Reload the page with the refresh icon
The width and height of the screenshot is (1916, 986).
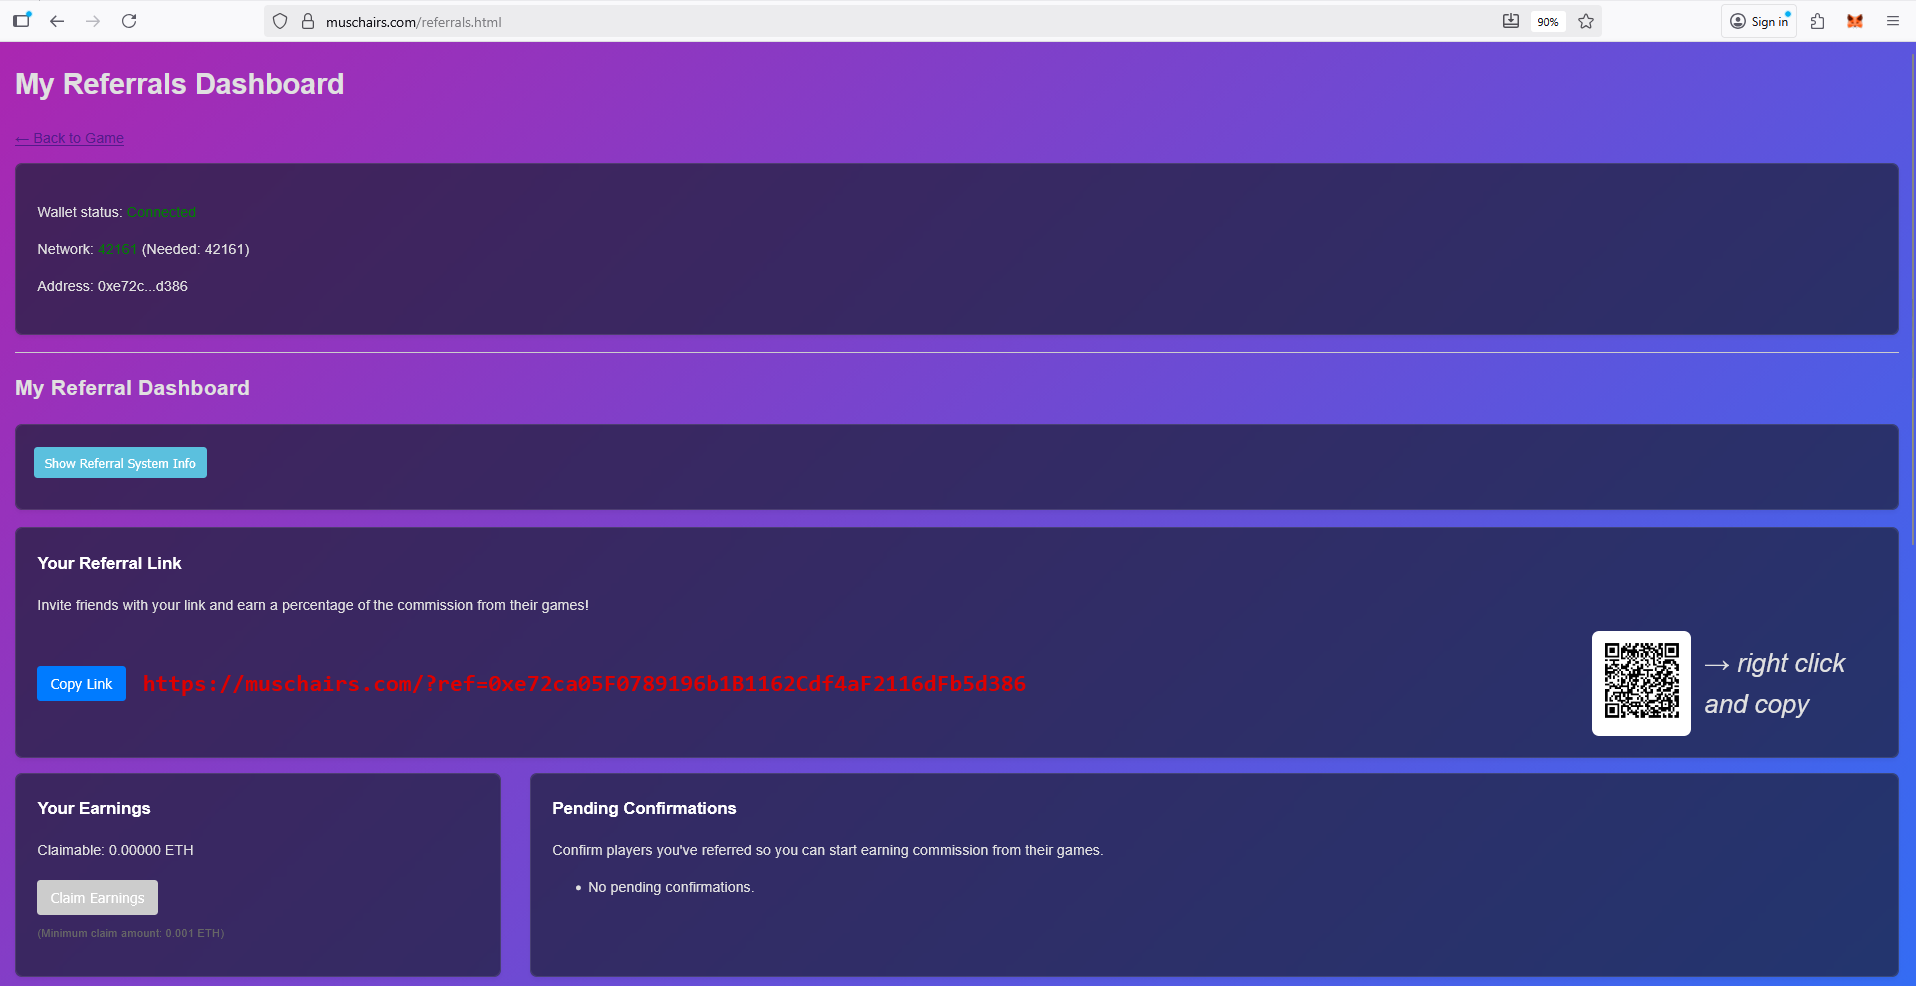click(129, 21)
